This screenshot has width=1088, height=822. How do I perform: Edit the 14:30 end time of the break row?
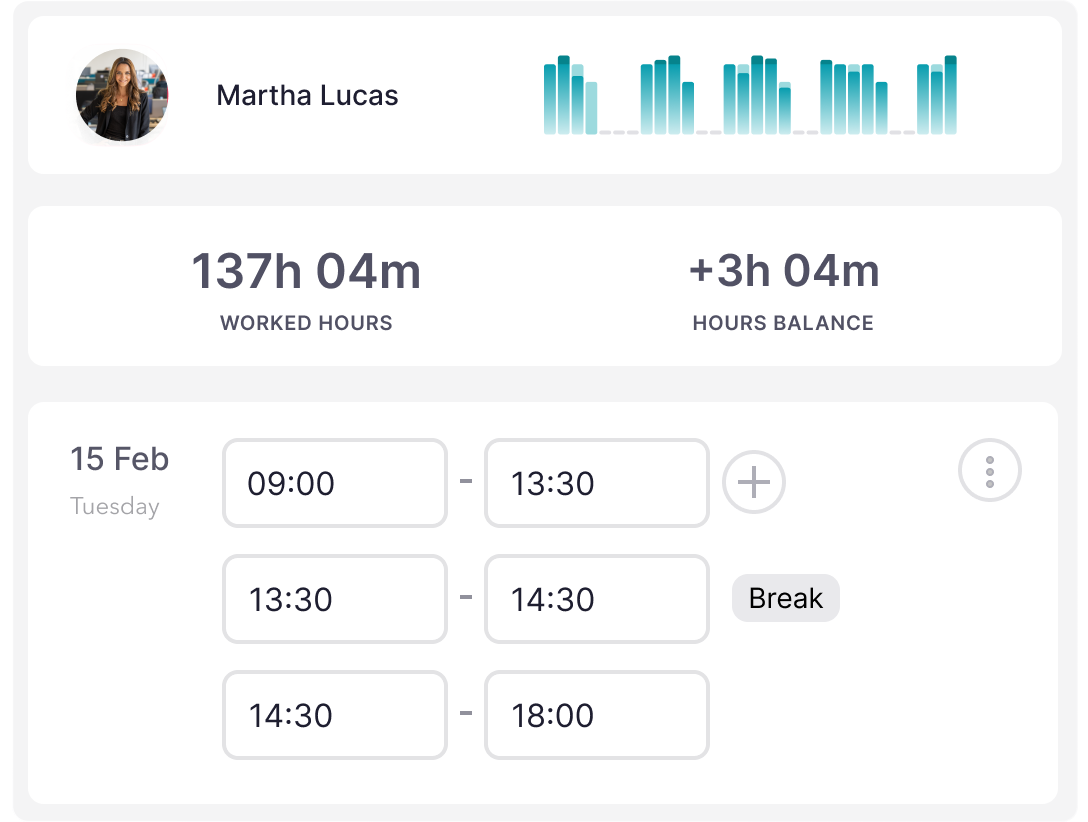[x=596, y=600]
